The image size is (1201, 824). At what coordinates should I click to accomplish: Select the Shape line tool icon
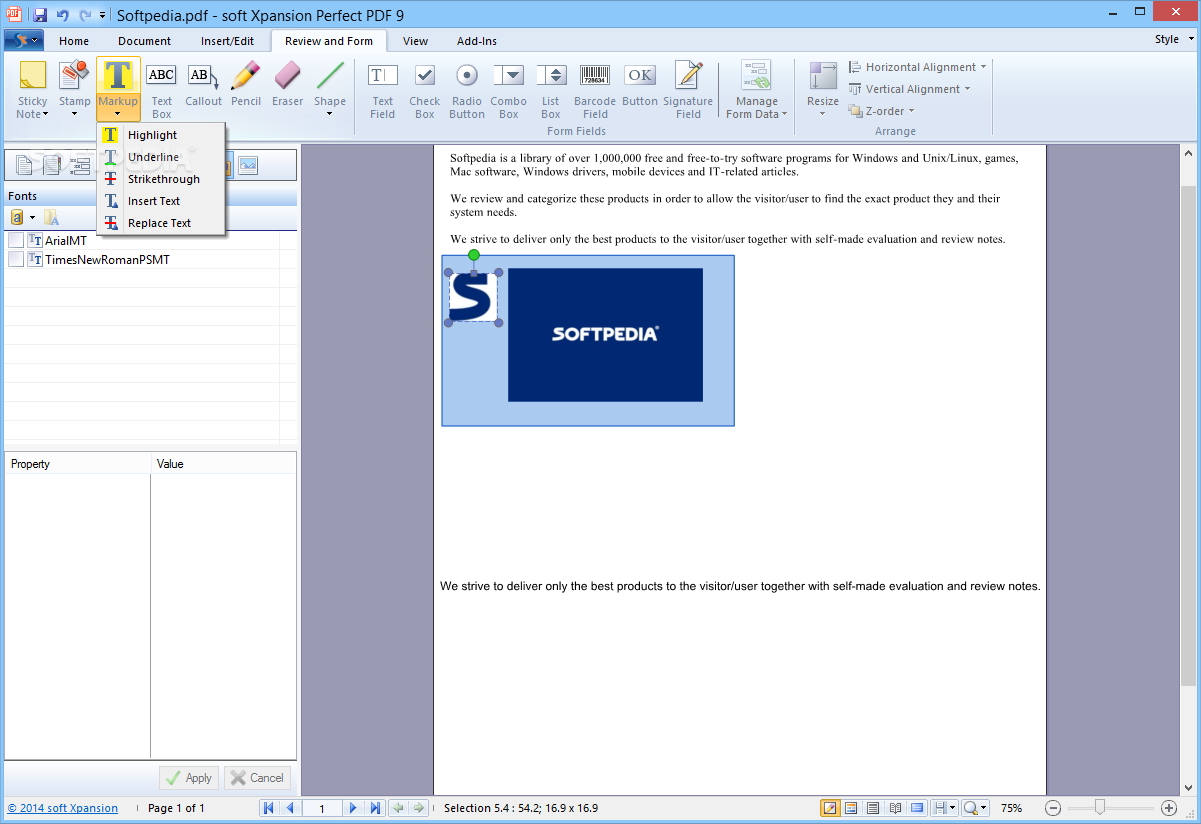point(330,76)
